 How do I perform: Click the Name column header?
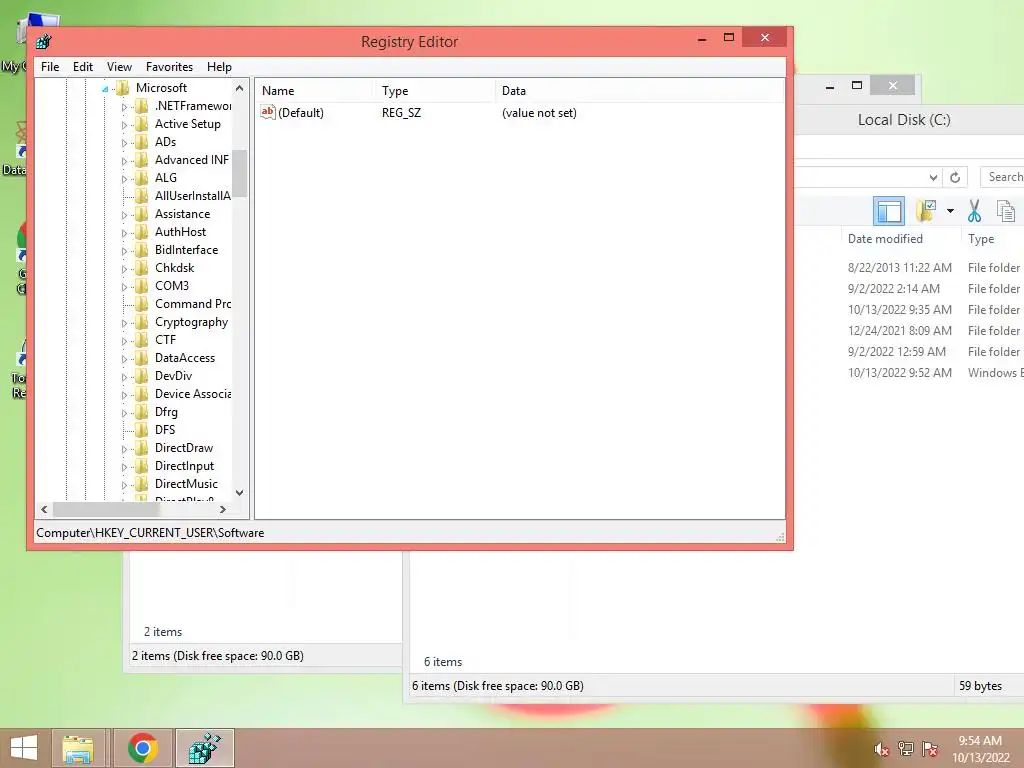(314, 91)
